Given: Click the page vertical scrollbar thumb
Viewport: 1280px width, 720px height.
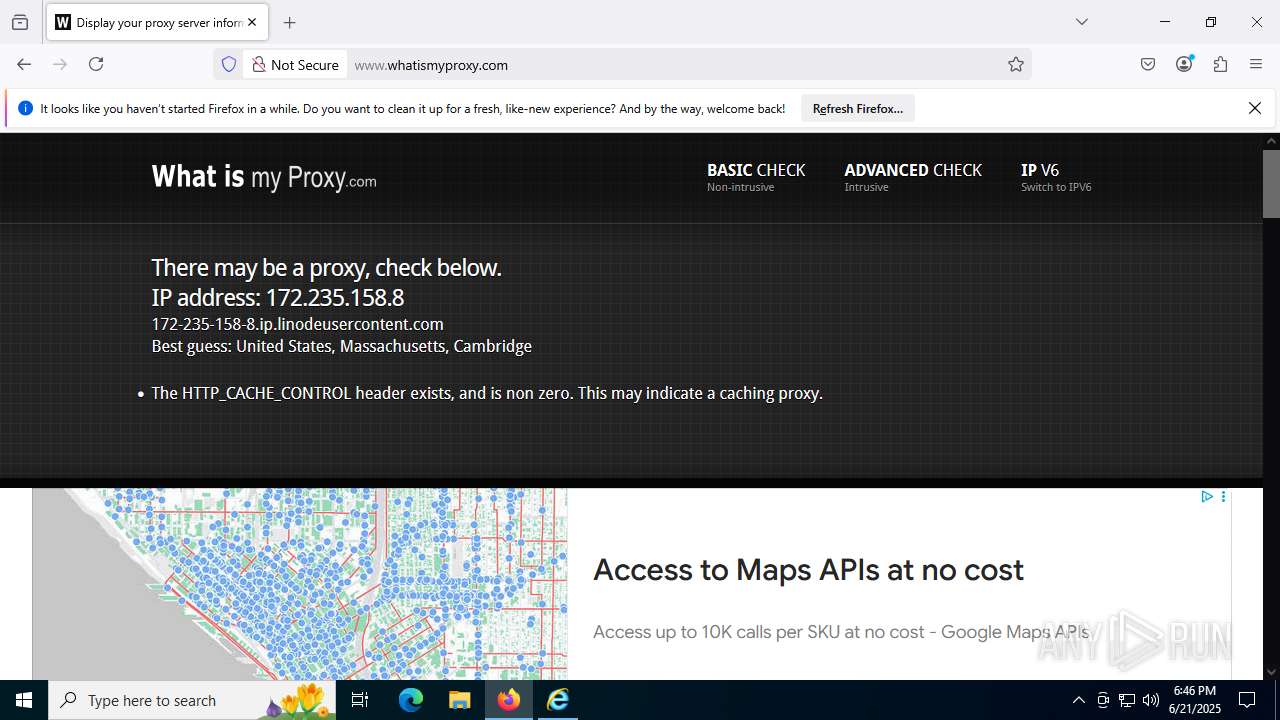Looking at the screenshot, I should (1271, 183).
